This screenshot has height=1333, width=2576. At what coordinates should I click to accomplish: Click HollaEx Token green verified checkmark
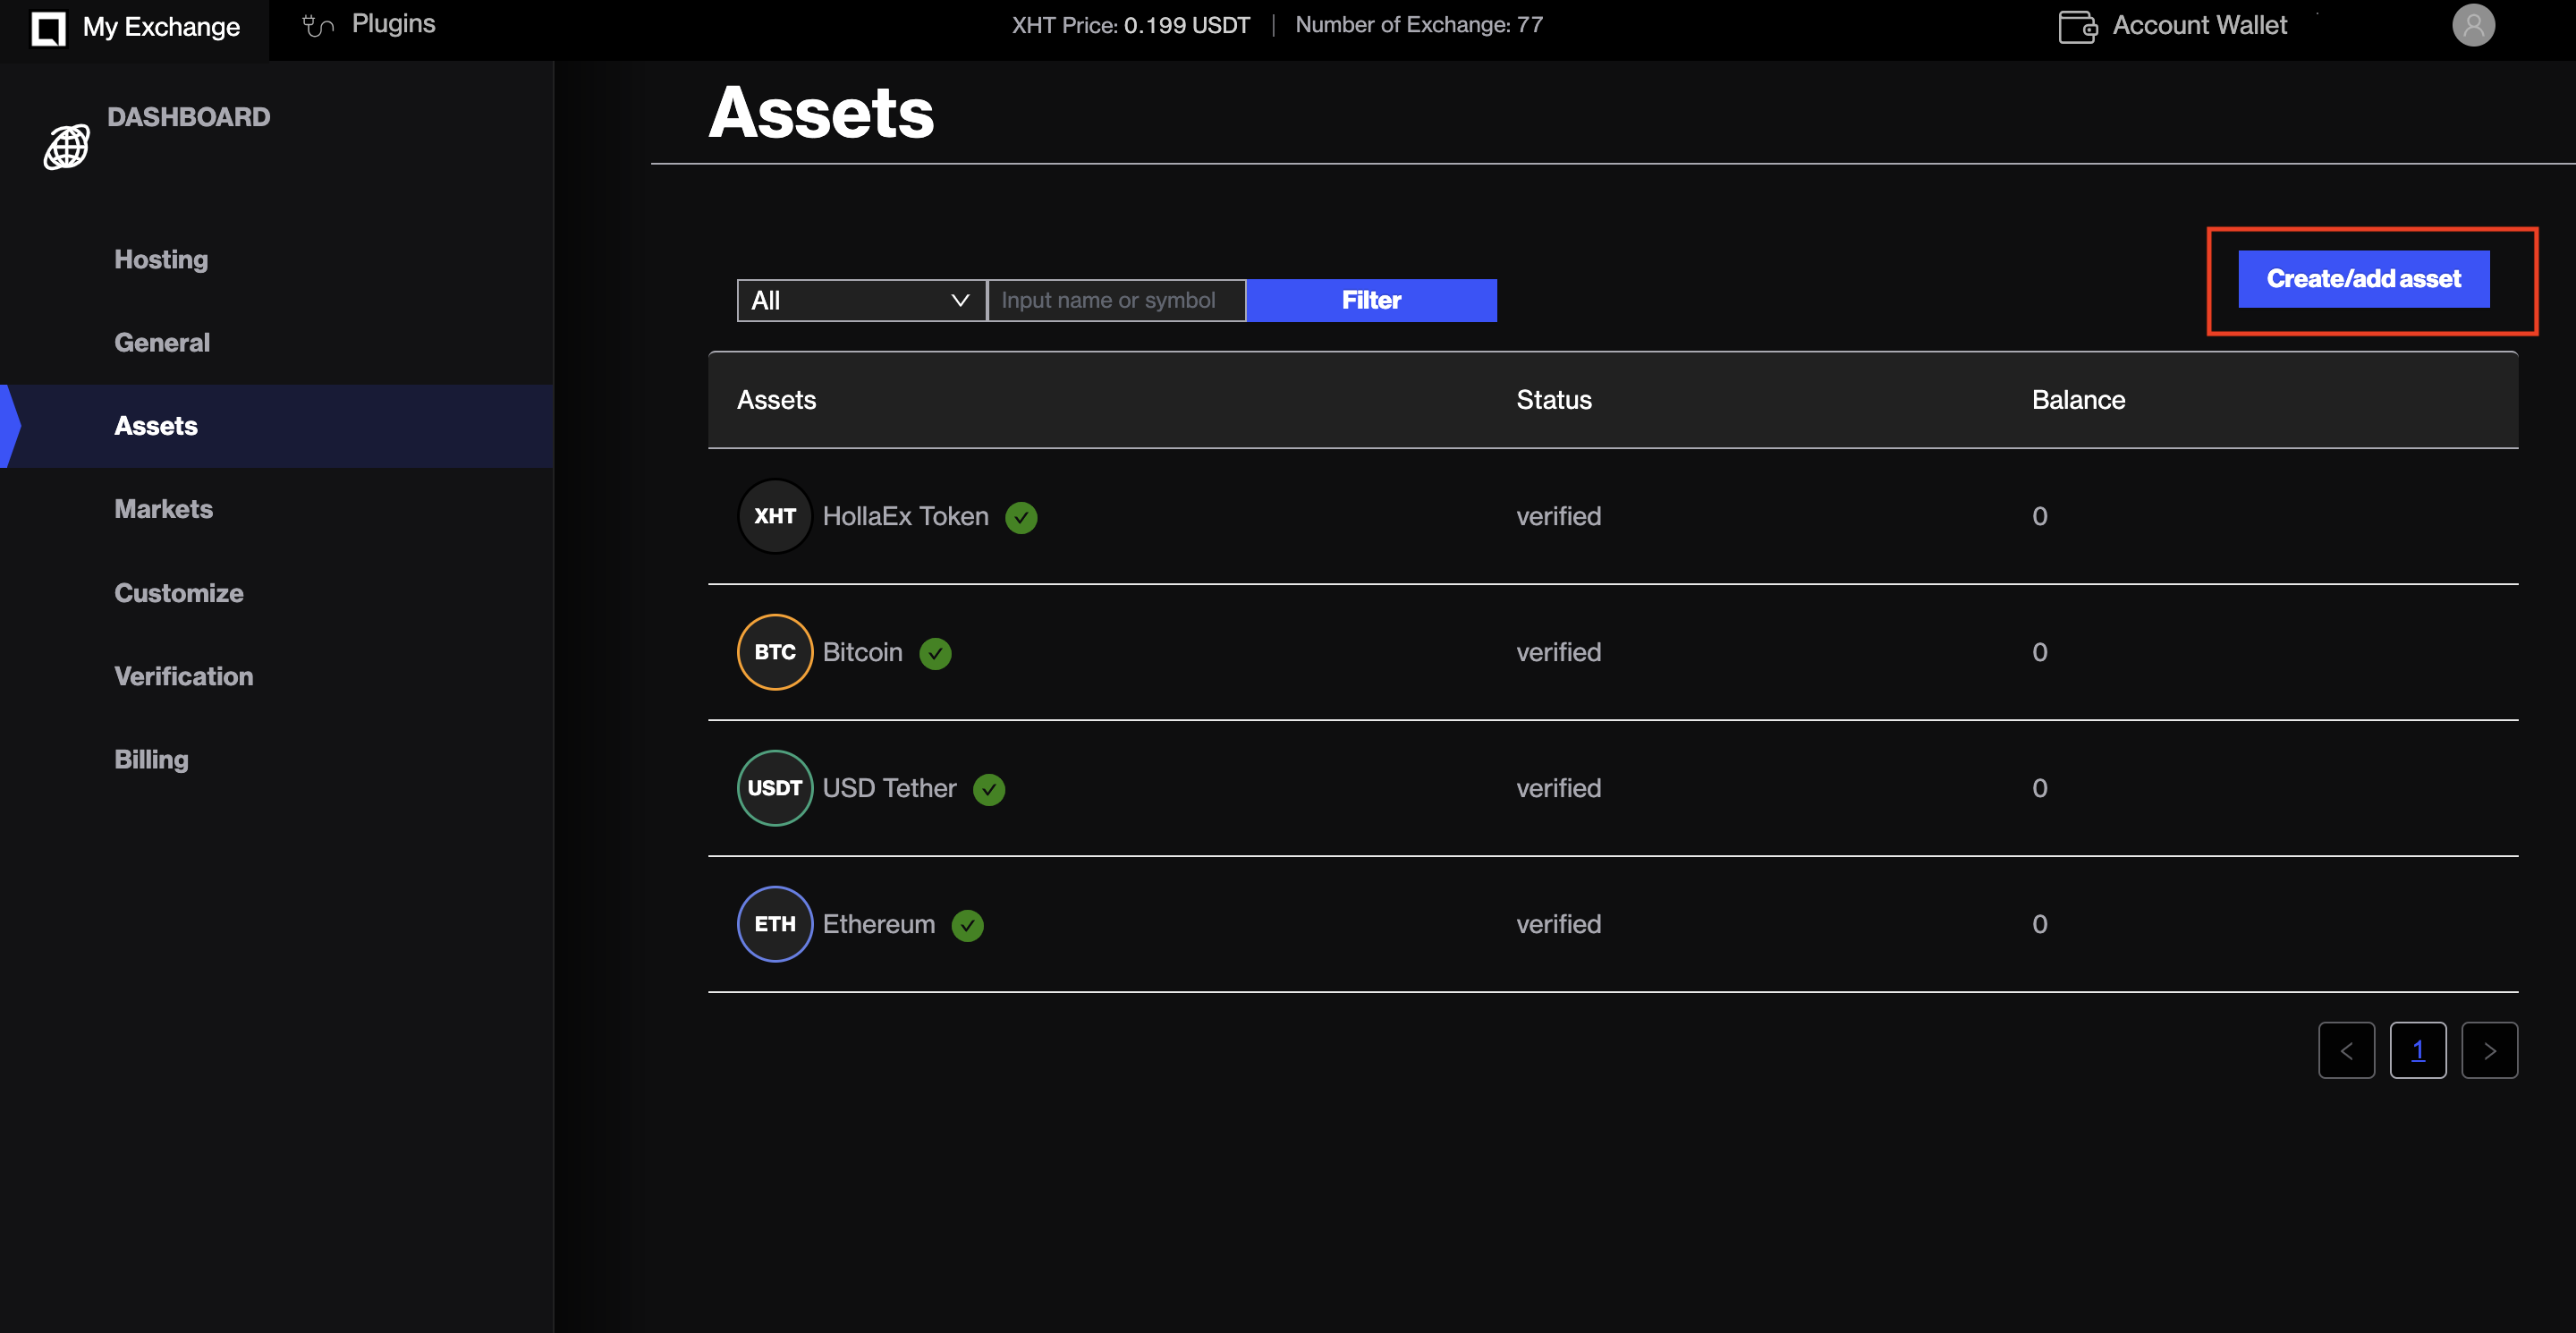(x=1021, y=517)
